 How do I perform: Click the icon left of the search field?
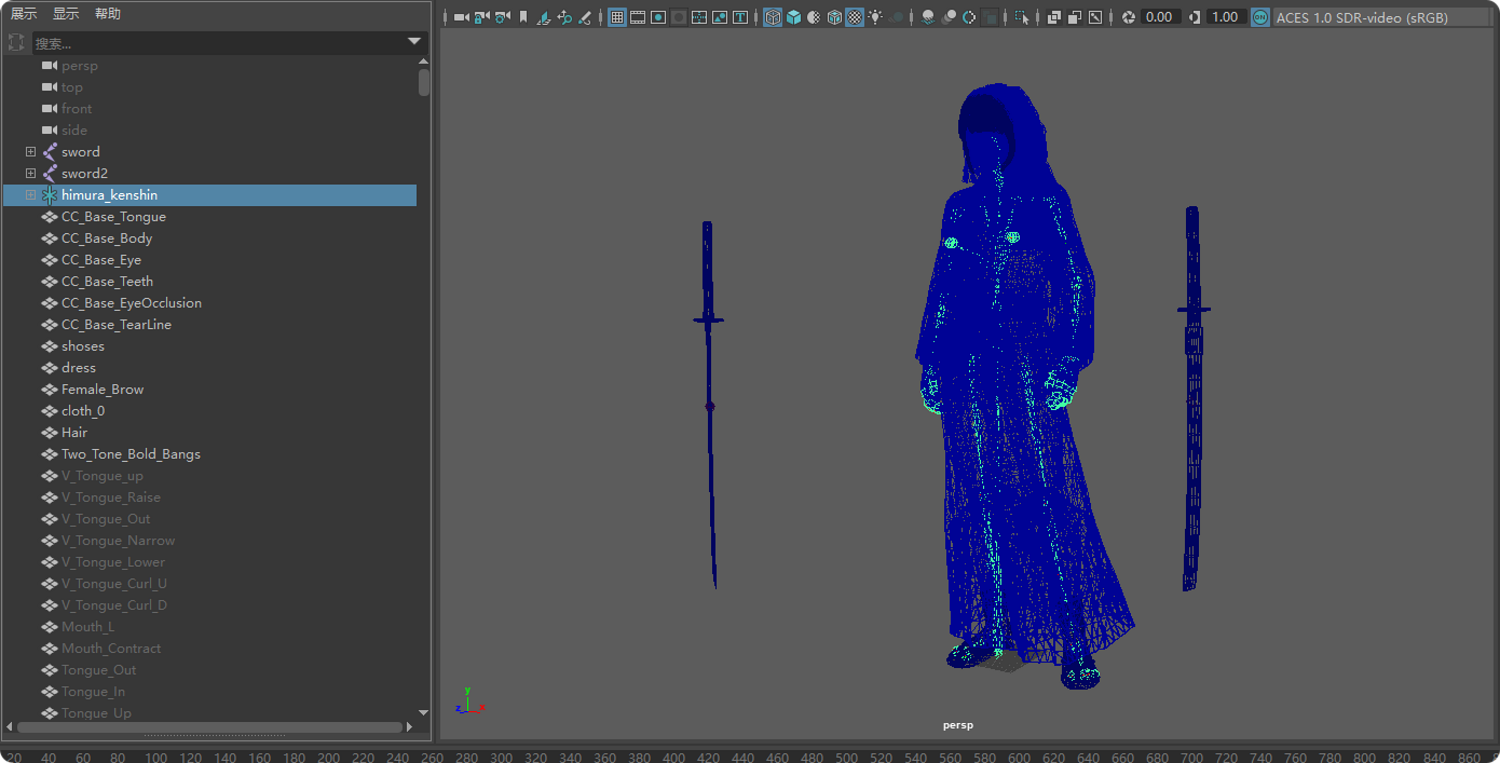[16, 43]
